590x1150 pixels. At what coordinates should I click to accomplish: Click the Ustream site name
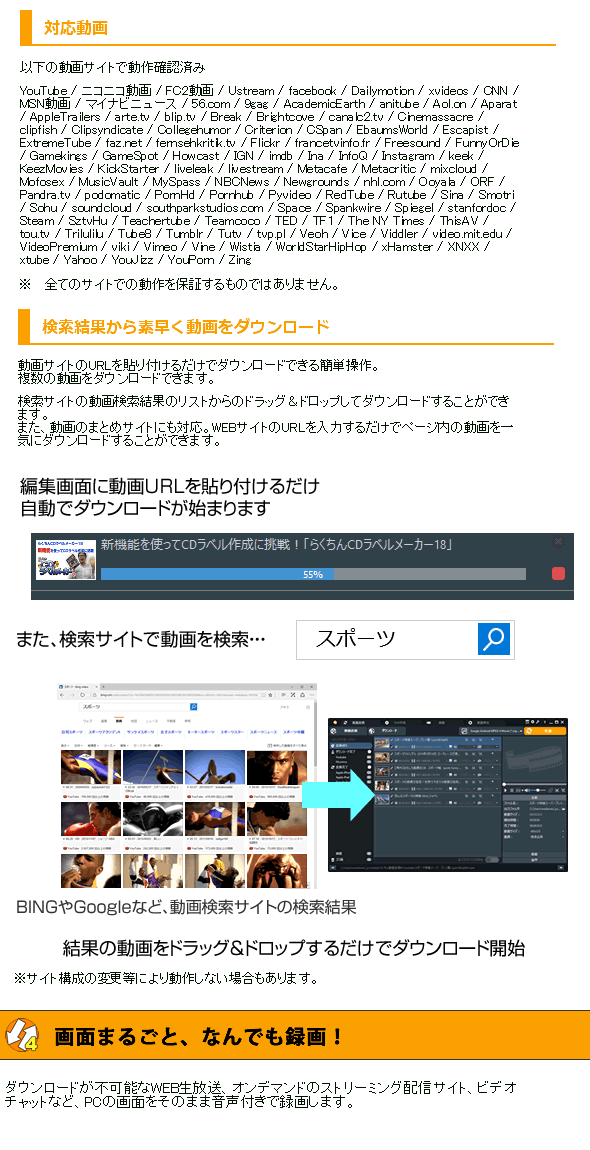251,91
